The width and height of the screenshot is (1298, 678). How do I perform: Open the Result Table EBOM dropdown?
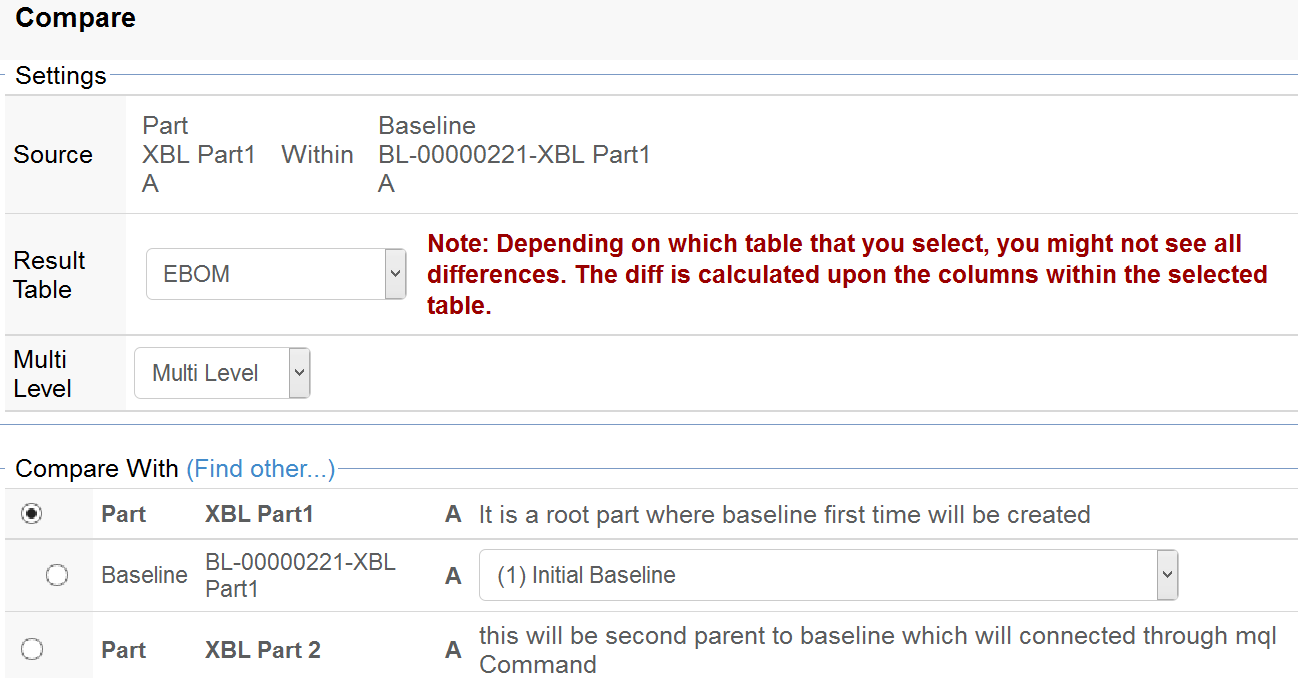pyautogui.click(x=276, y=274)
